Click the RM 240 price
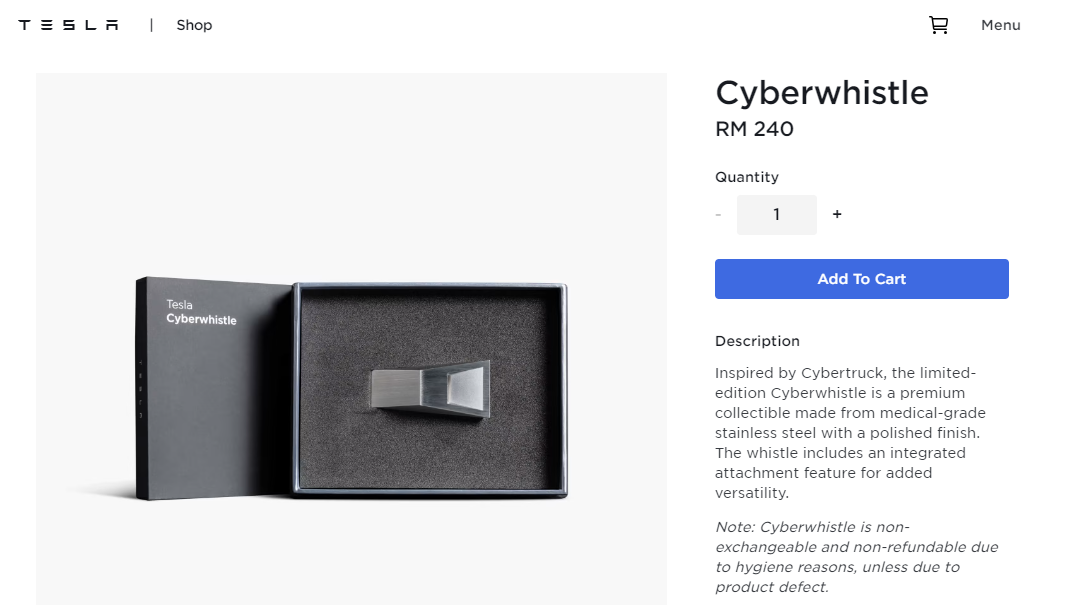 tap(754, 129)
